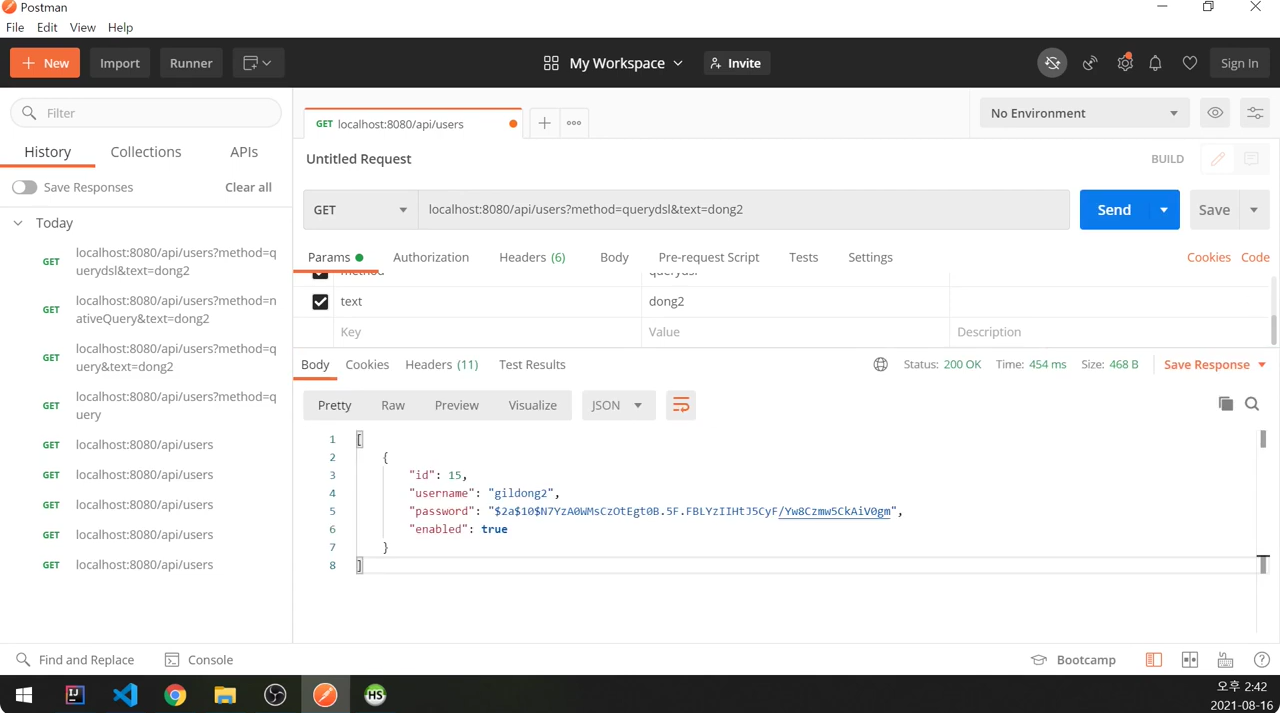Click the pencil edit request name icon
The width and height of the screenshot is (1282, 713).
click(x=1218, y=159)
